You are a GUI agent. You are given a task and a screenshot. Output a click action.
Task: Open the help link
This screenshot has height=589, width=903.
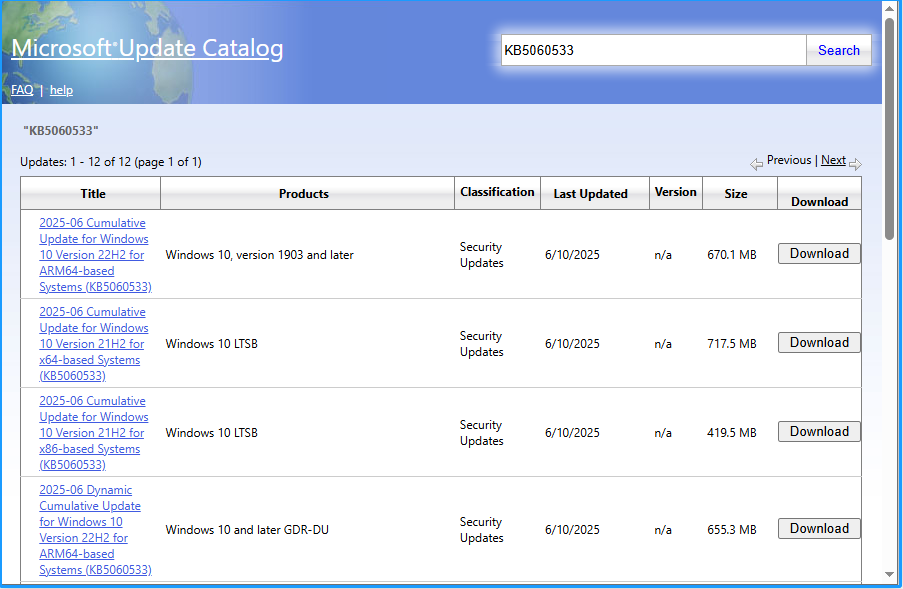(61, 90)
